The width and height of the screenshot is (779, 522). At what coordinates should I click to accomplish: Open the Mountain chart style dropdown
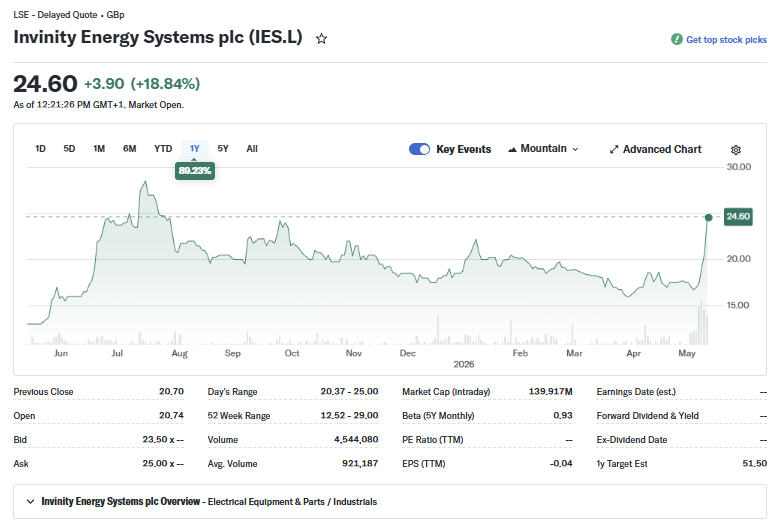(x=543, y=149)
